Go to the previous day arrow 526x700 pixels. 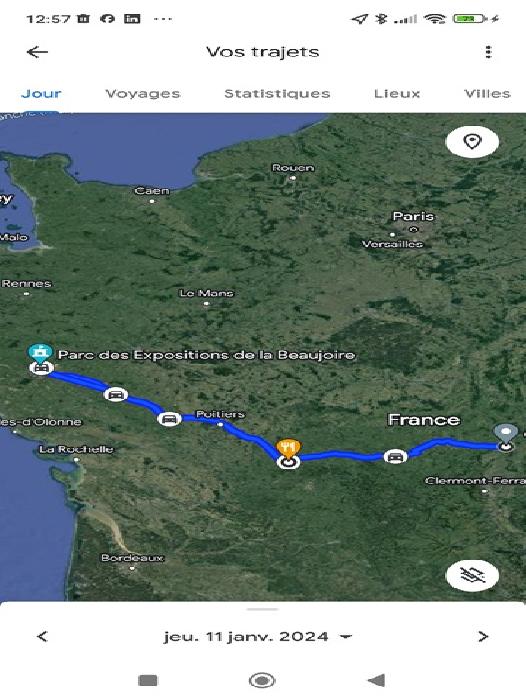point(42,636)
